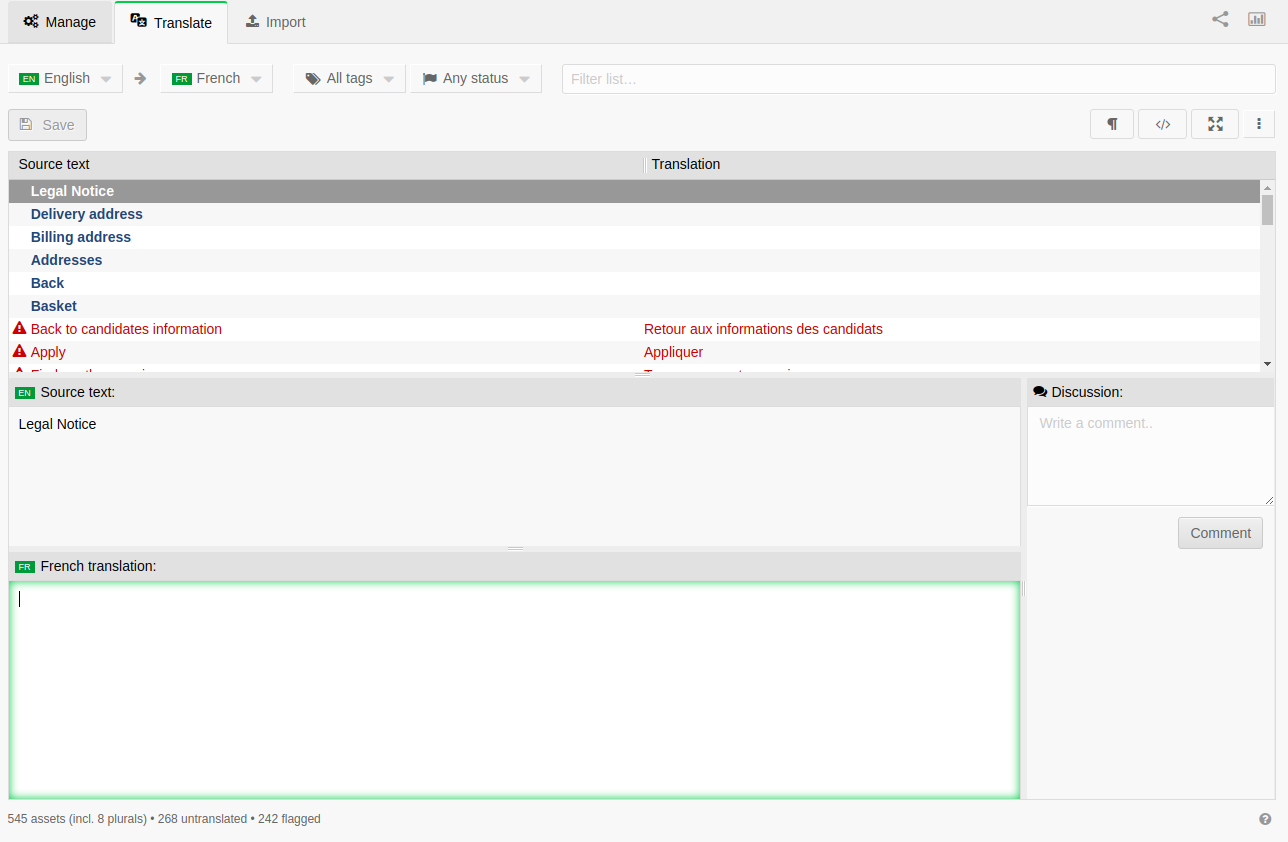Viewport: 1288px width, 842px height.
Task: Expand the All tags filter
Action: pos(349,79)
